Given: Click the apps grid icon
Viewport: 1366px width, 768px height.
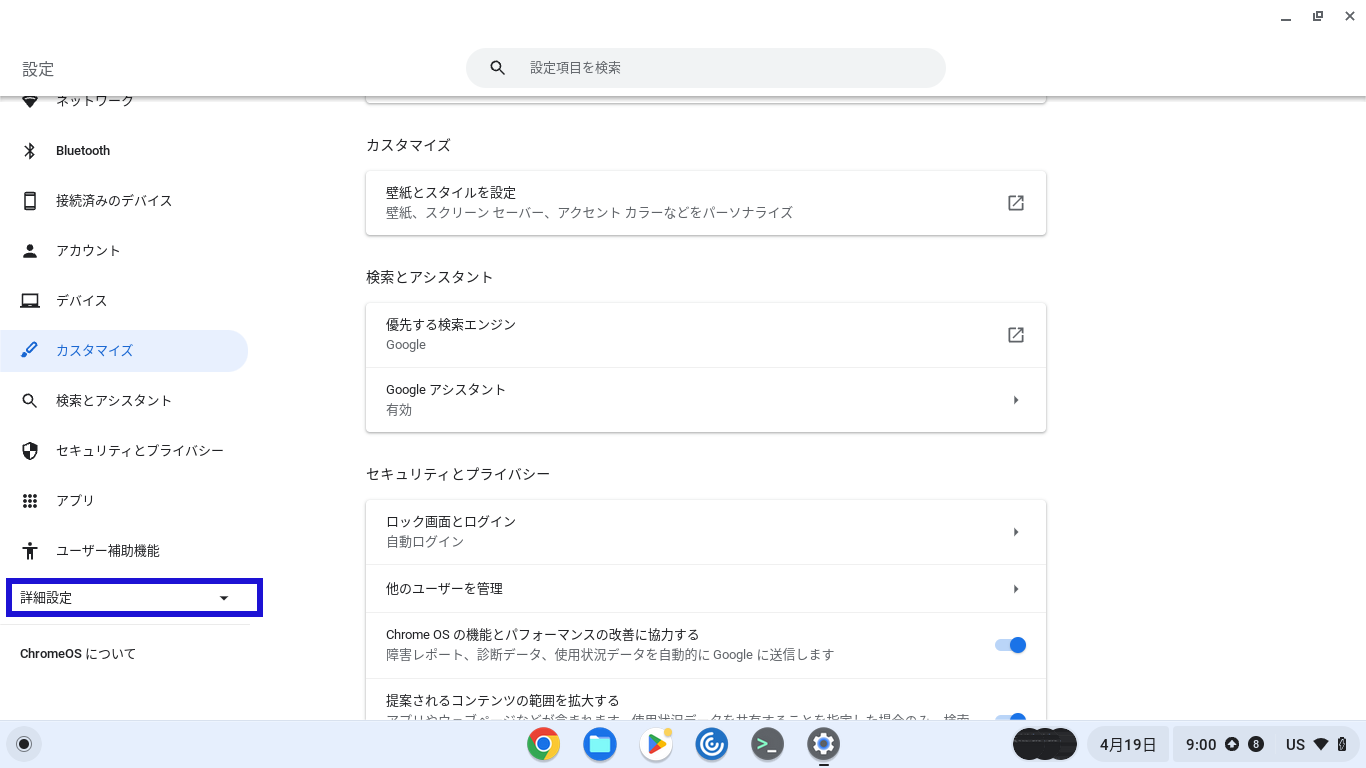Looking at the screenshot, I should (x=30, y=501).
